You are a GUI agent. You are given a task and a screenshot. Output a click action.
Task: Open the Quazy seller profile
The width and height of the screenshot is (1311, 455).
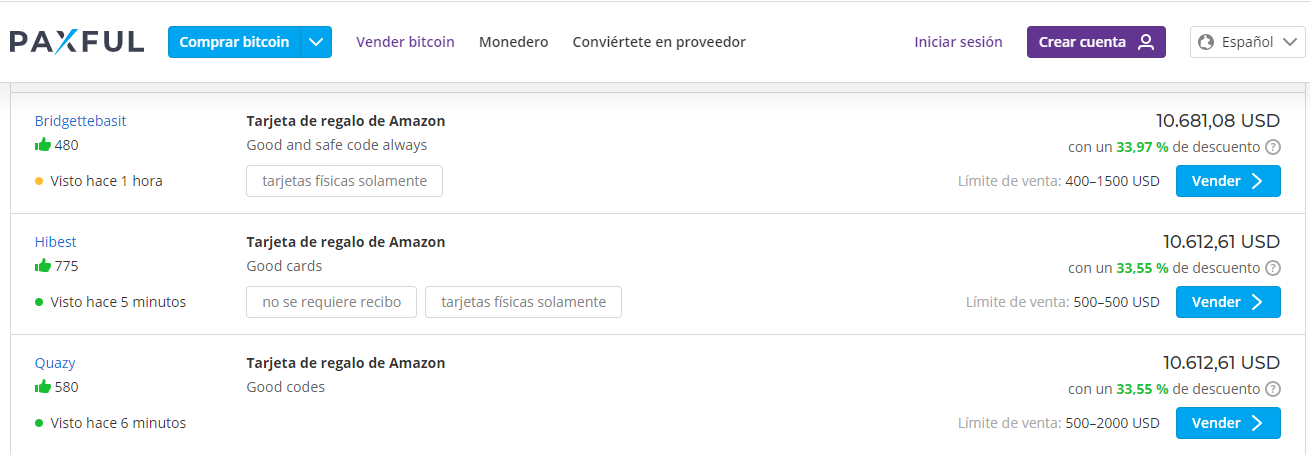pyautogui.click(x=55, y=363)
